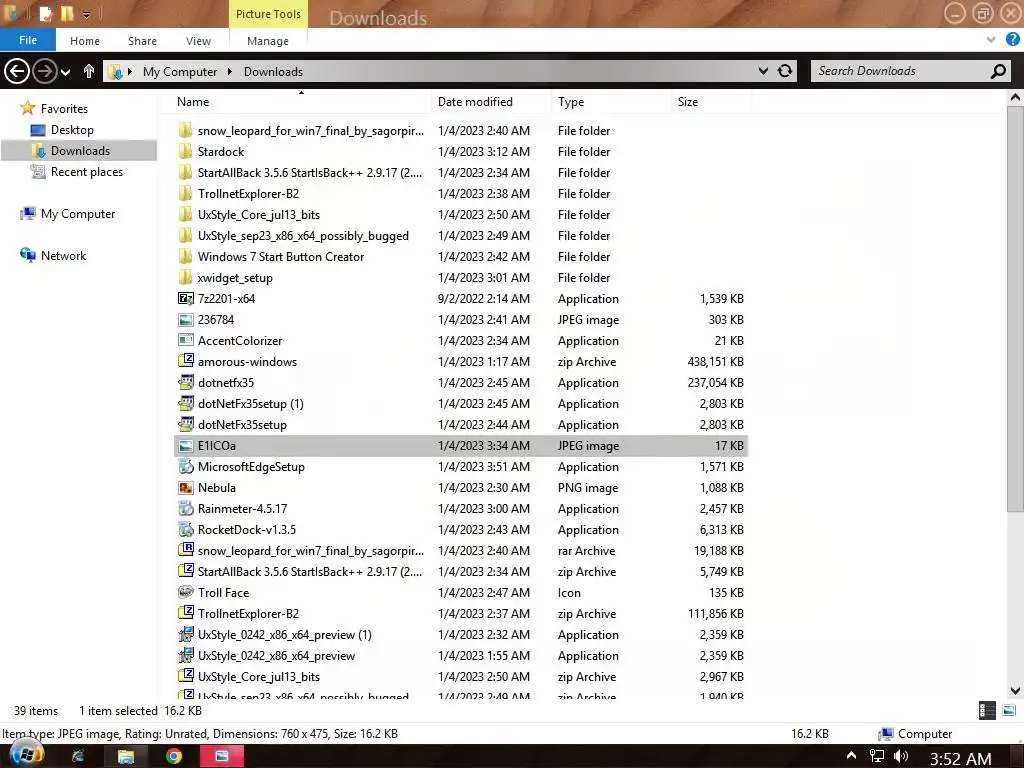This screenshot has width=1024, height=768.
Task: Open recent locations dropdown arrow
Action: 65,72
